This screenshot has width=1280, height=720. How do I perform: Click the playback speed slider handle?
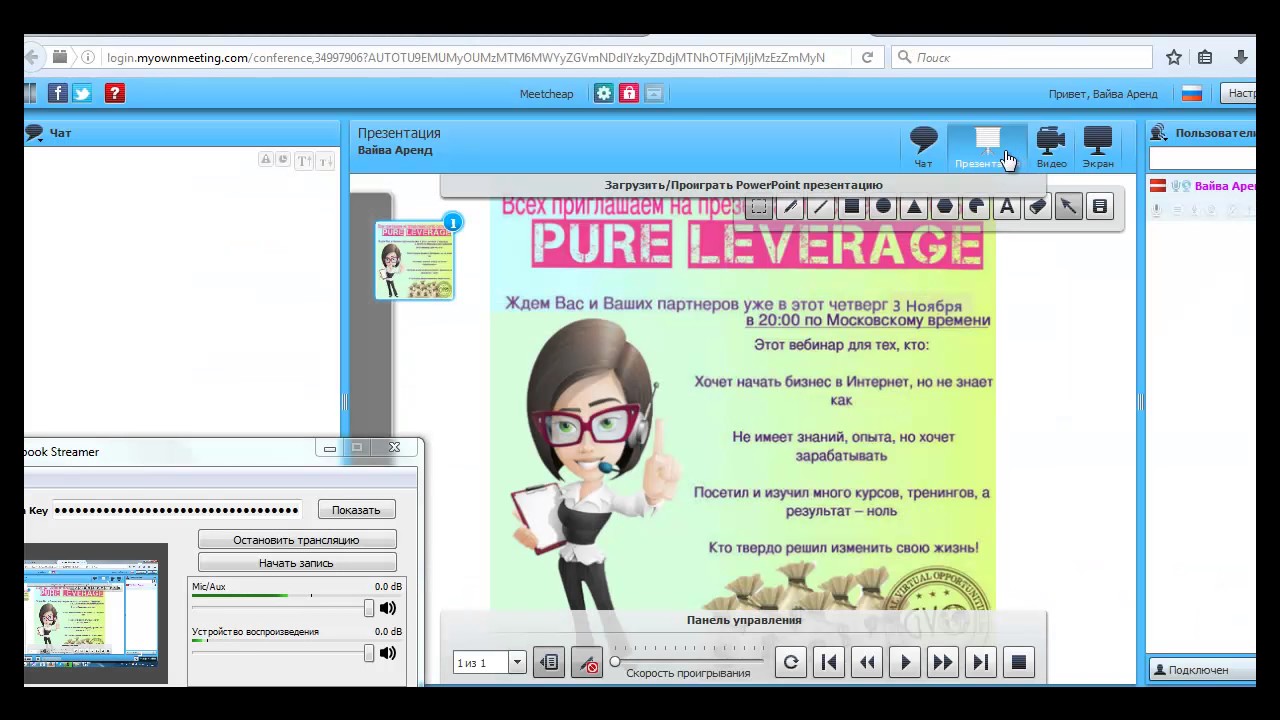coord(615,661)
